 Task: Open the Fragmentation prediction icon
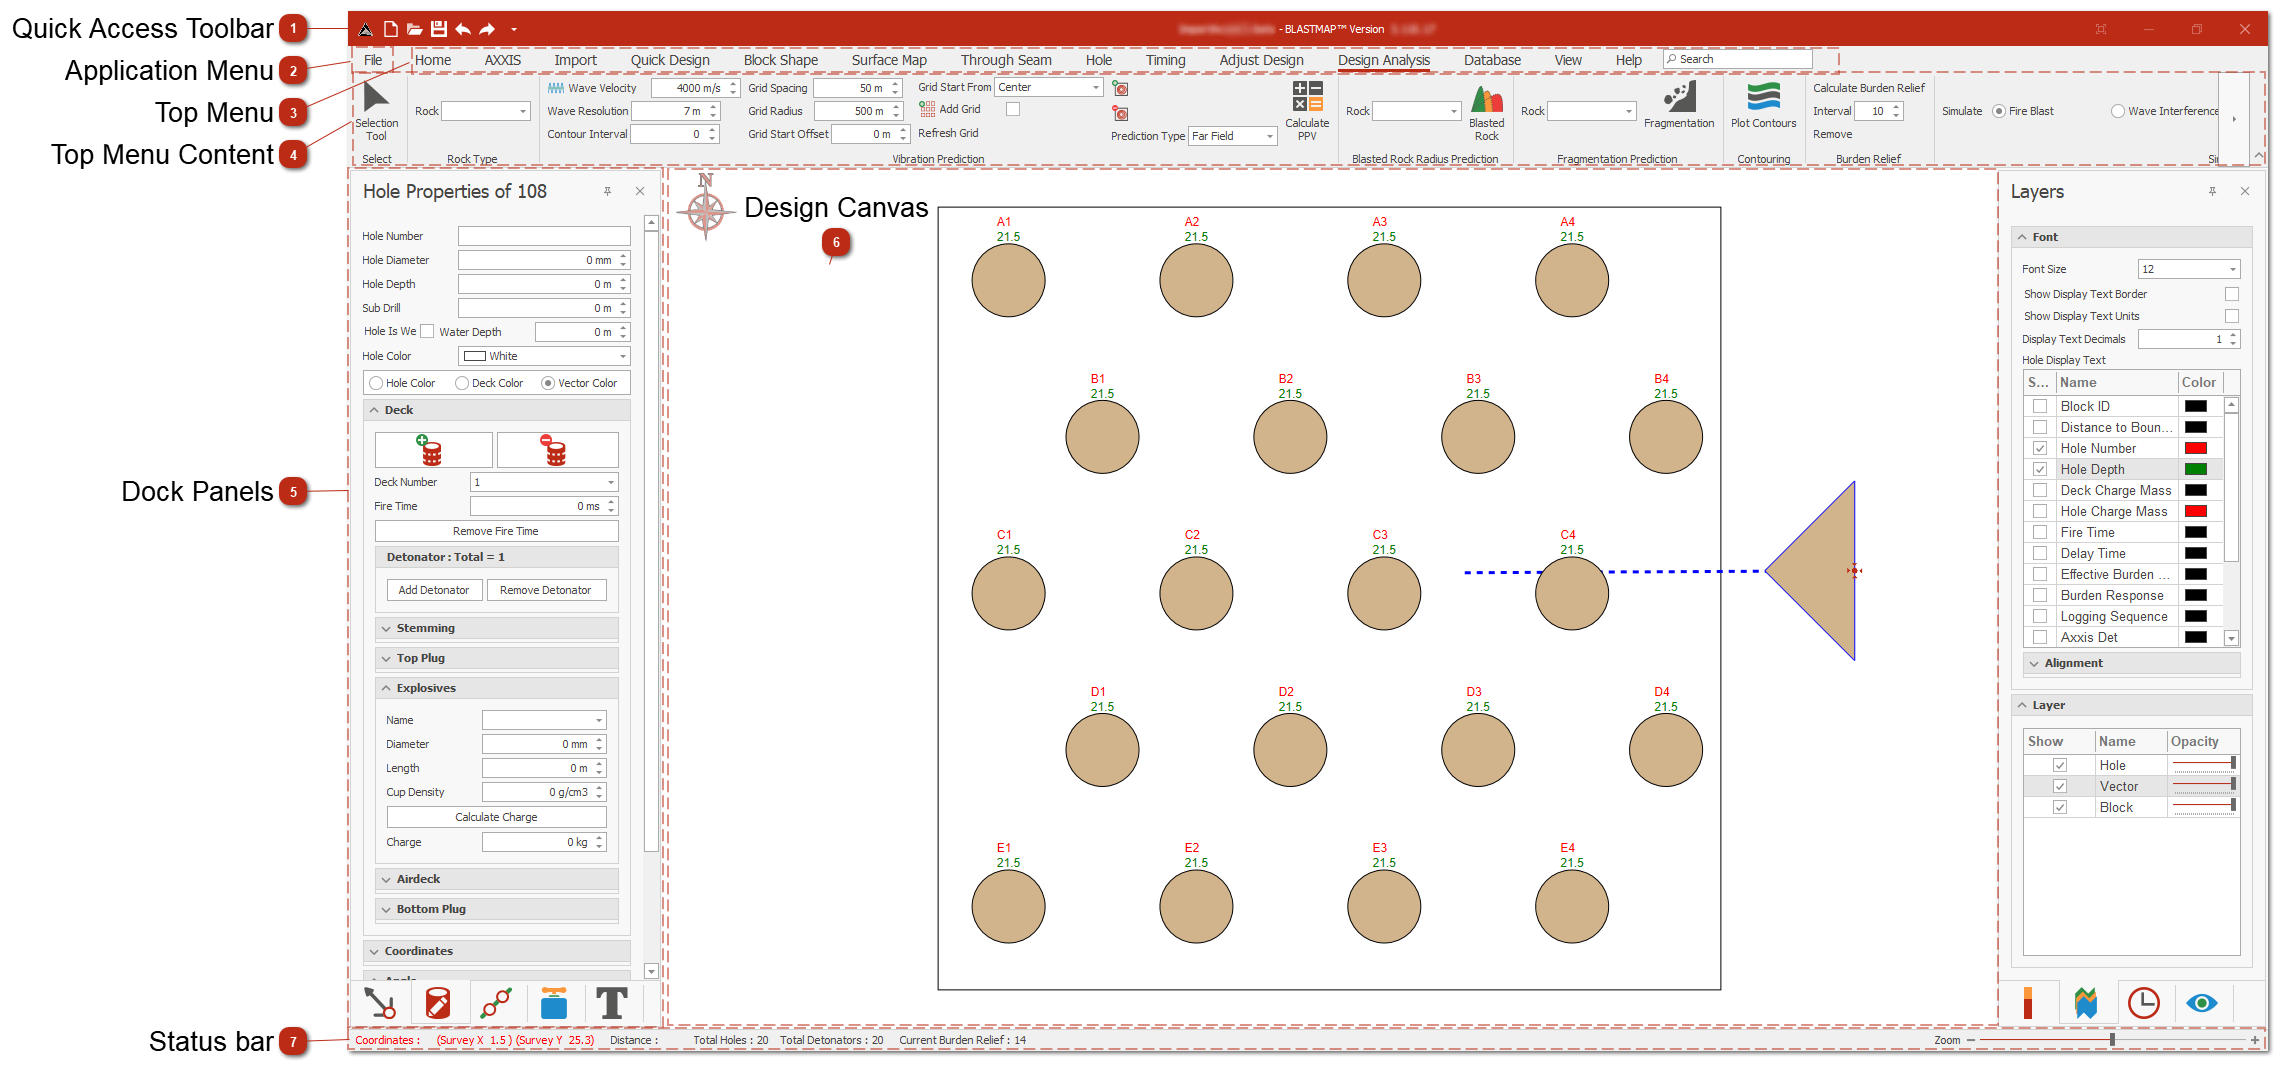[1678, 98]
